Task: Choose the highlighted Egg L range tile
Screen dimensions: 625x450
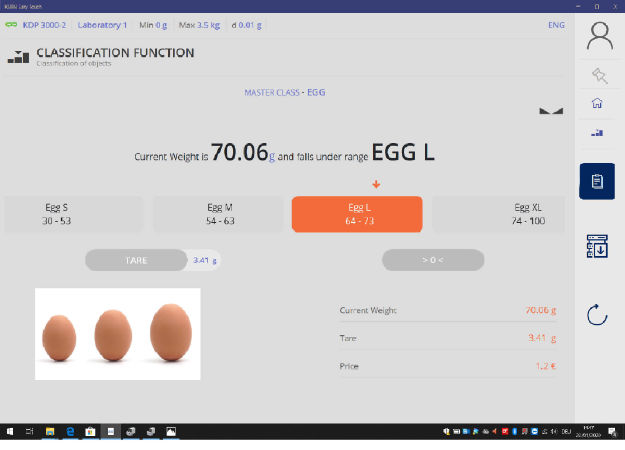Action: [x=357, y=214]
